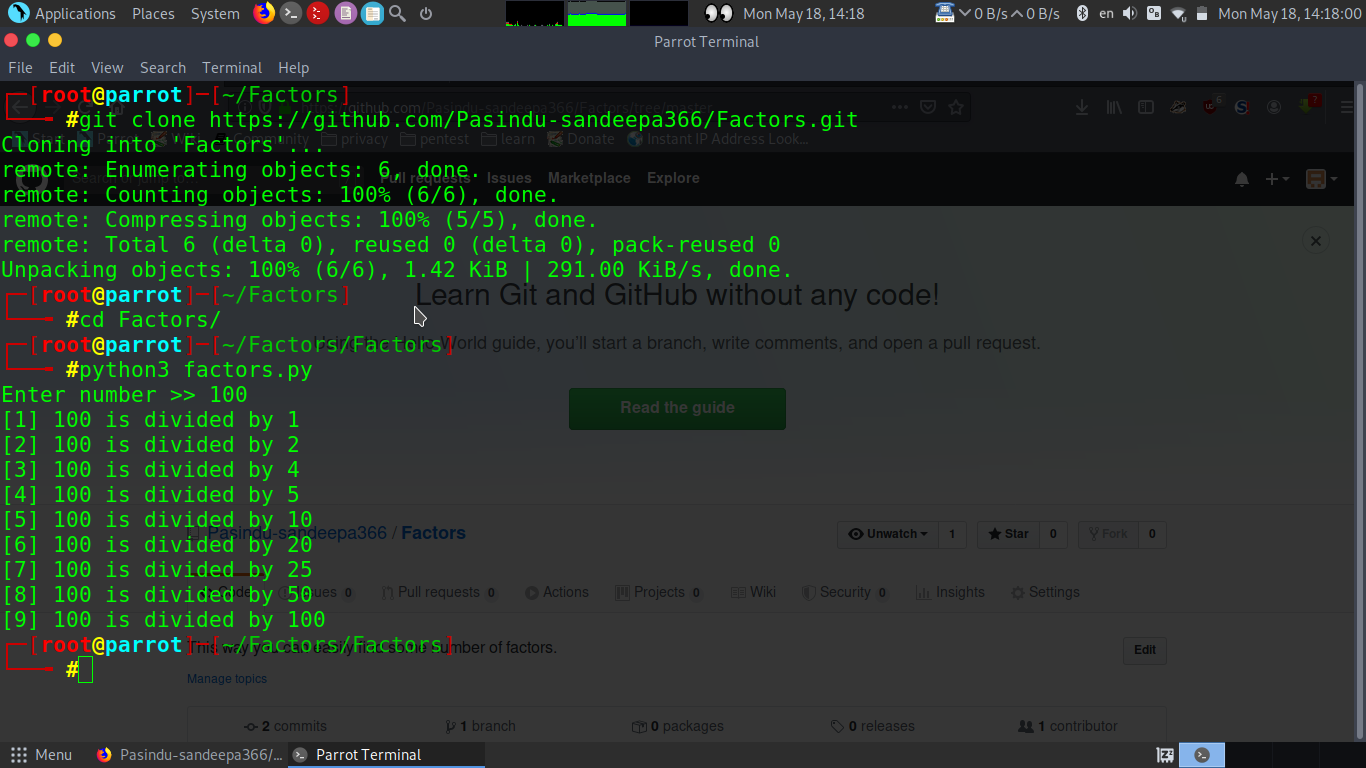Click the Read the guide button
Screen dimensions: 1366x768
(x=677, y=408)
